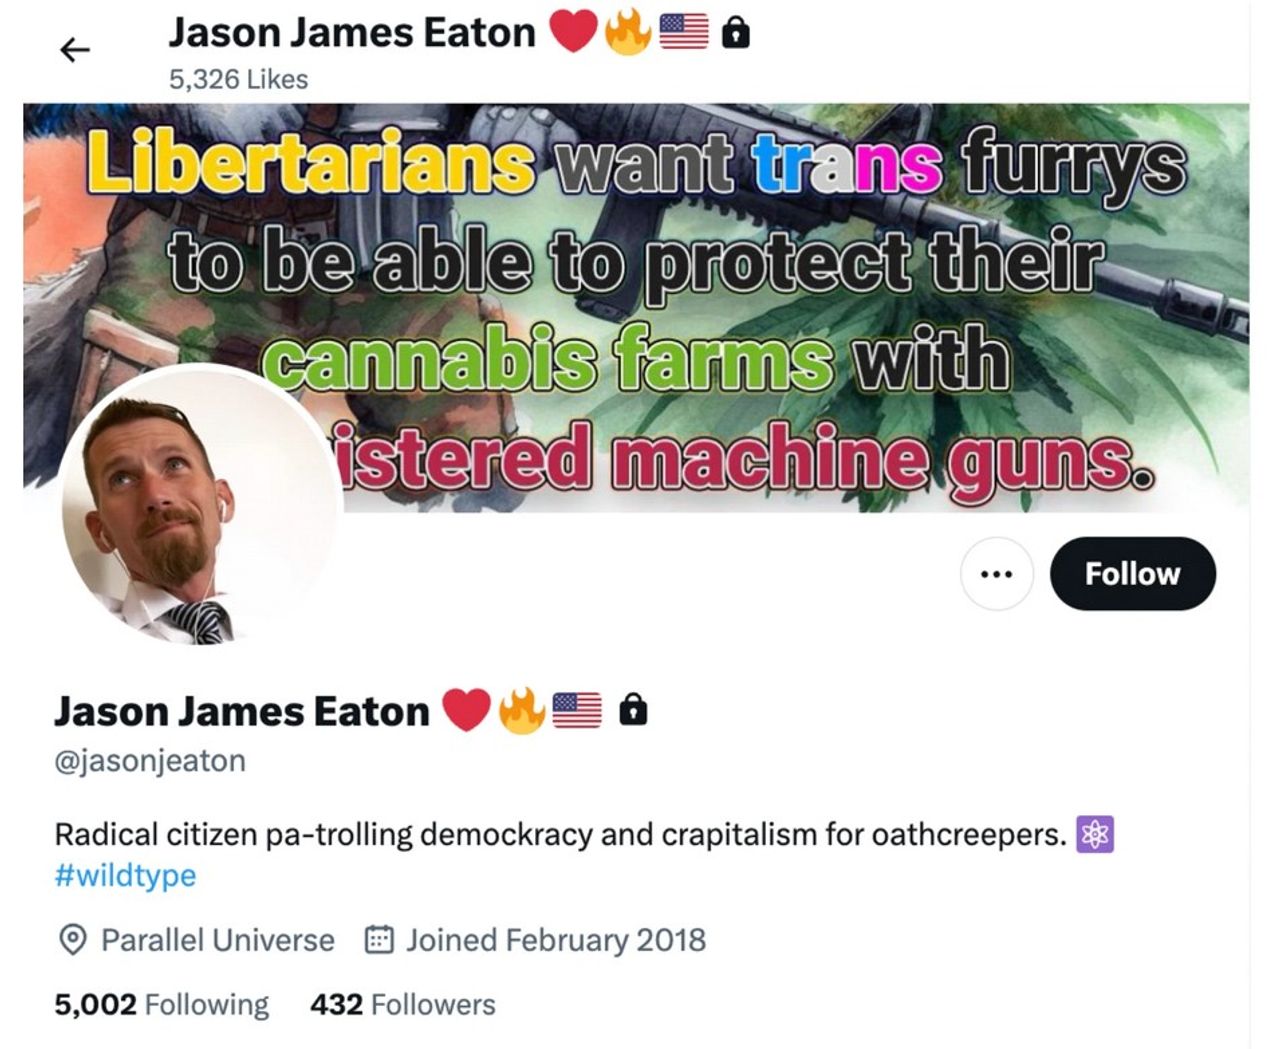Click the padlock icon in top header
Image resolution: width=1280 pixels, height=1049 pixels.
pyautogui.click(x=736, y=33)
